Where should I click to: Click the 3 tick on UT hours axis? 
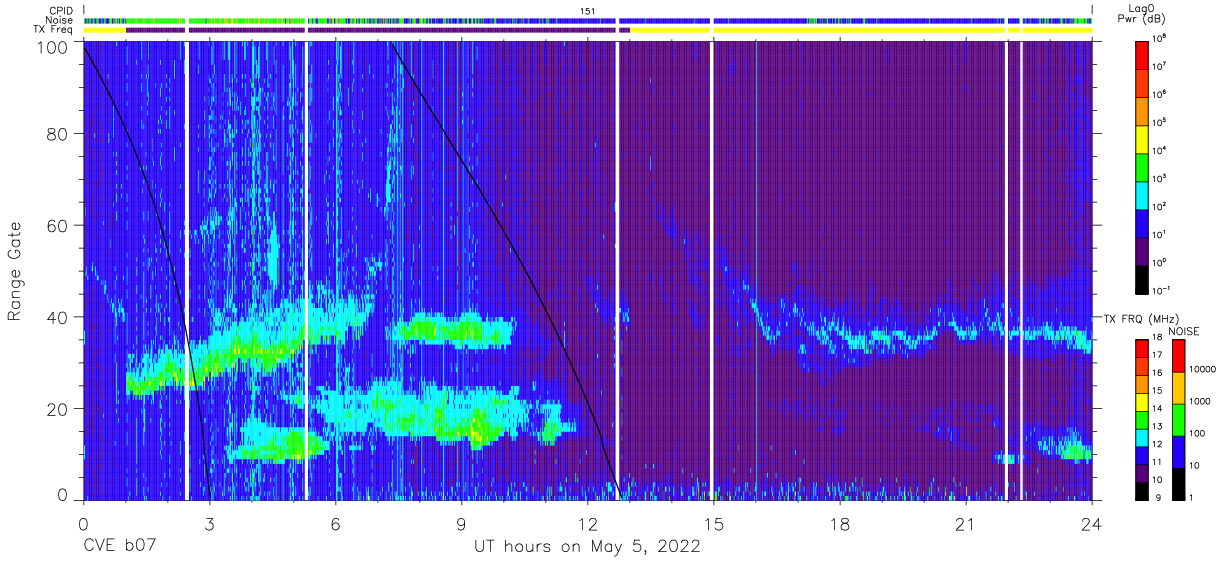[x=209, y=523]
